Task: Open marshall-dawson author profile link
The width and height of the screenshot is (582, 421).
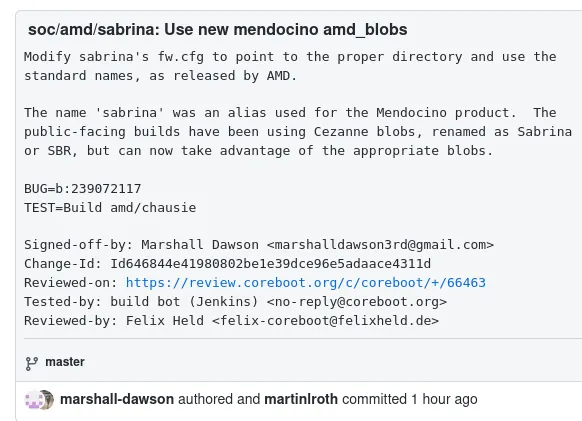Action: click(117, 399)
